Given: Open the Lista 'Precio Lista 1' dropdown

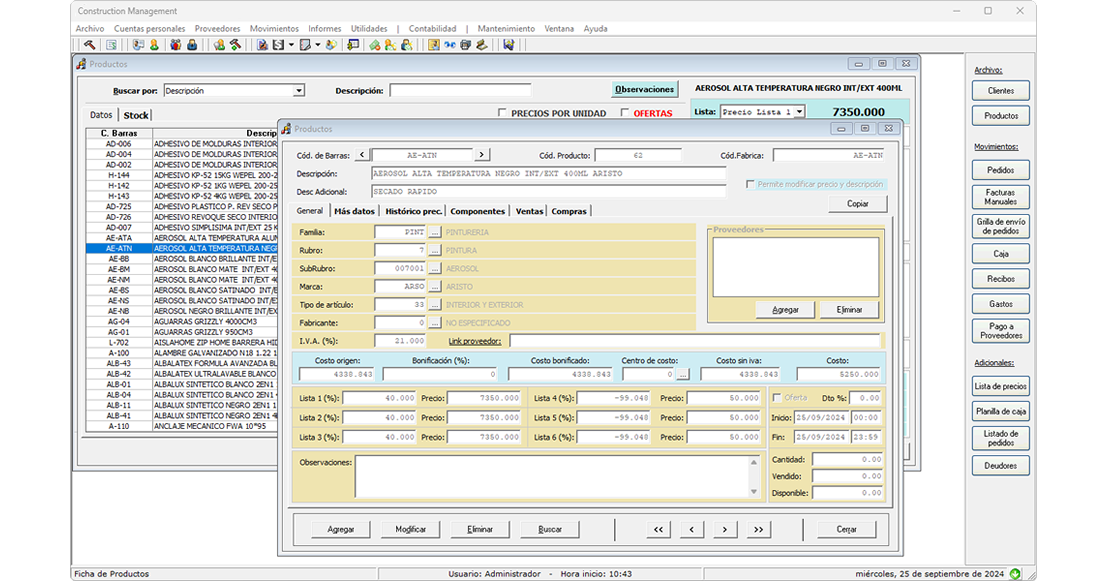Looking at the screenshot, I should (x=799, y=111).
